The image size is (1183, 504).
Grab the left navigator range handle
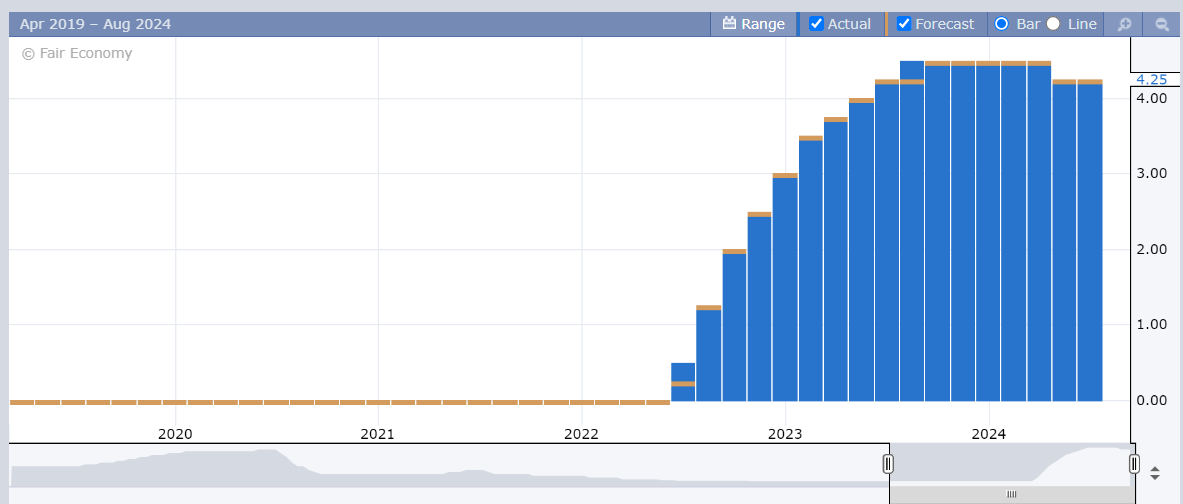[x=888, y=464]
